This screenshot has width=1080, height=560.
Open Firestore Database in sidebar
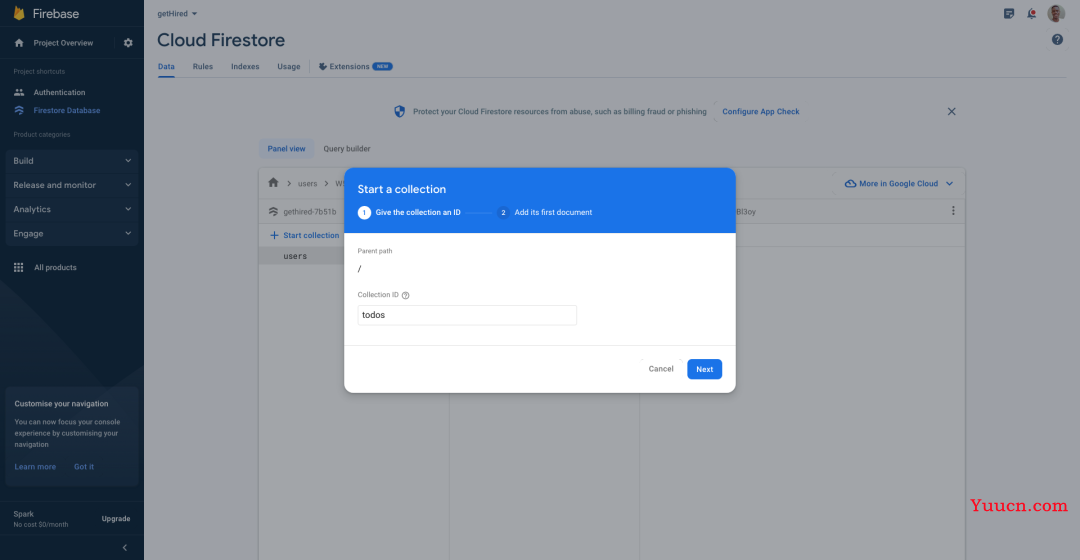tap(67, 110)
